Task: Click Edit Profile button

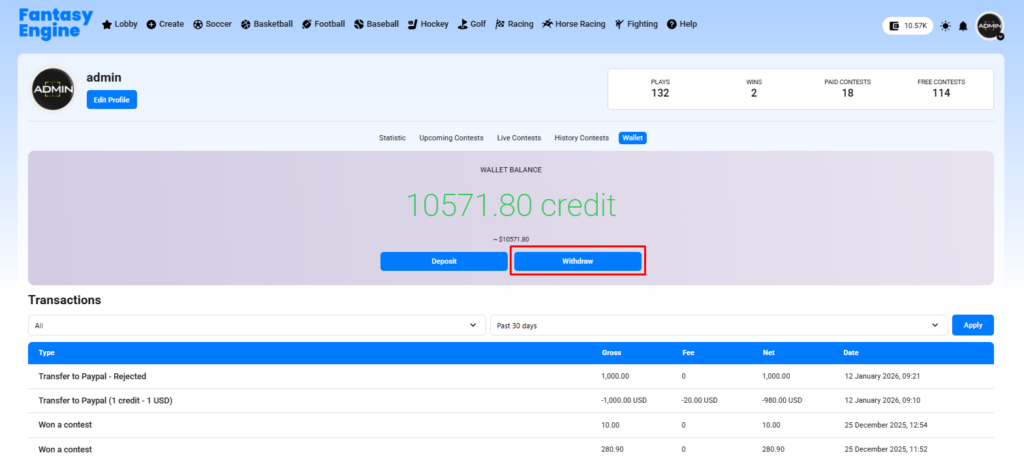Action: (x=111, y=100)
